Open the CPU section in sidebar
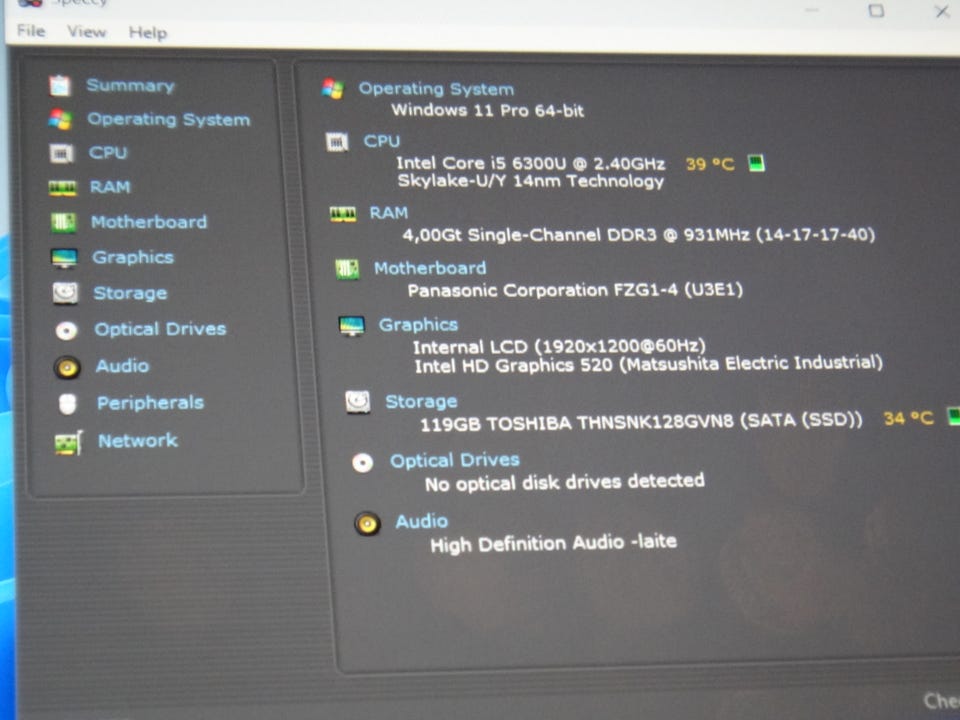This screenshot has width=960, height=720. click(x=108, y=152)
